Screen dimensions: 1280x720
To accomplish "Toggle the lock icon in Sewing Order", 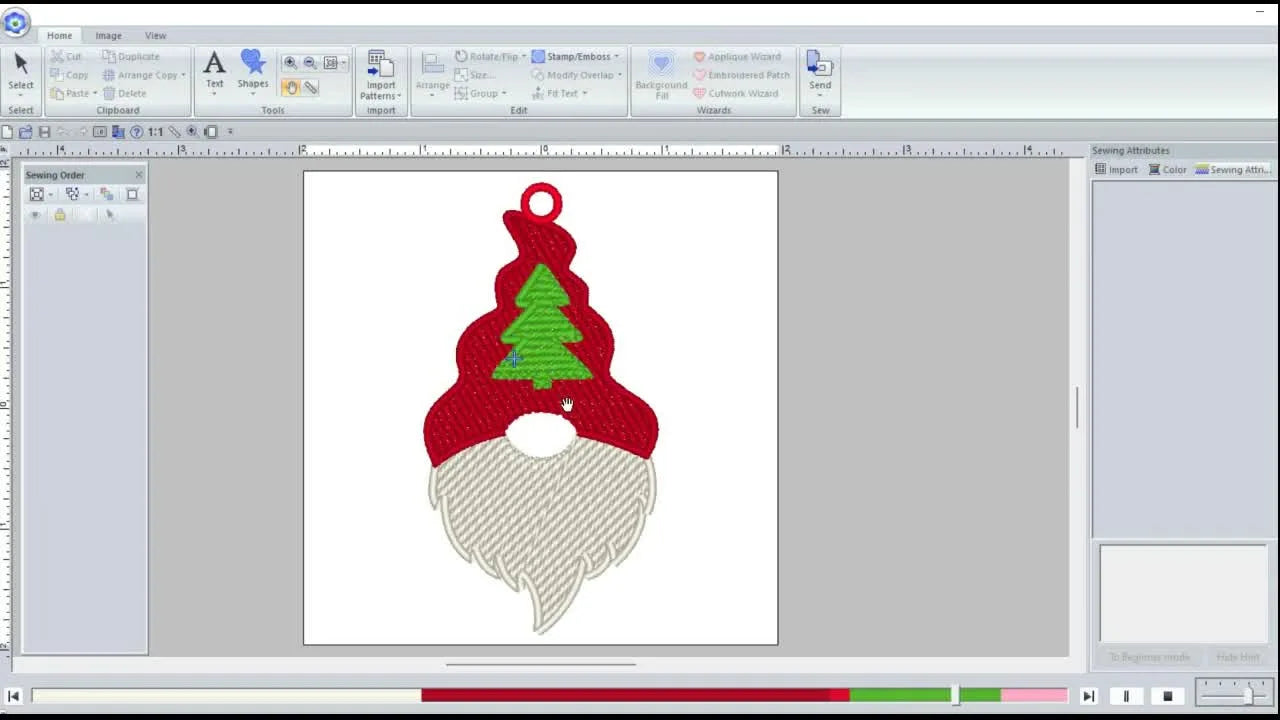I will coord(60,215).
